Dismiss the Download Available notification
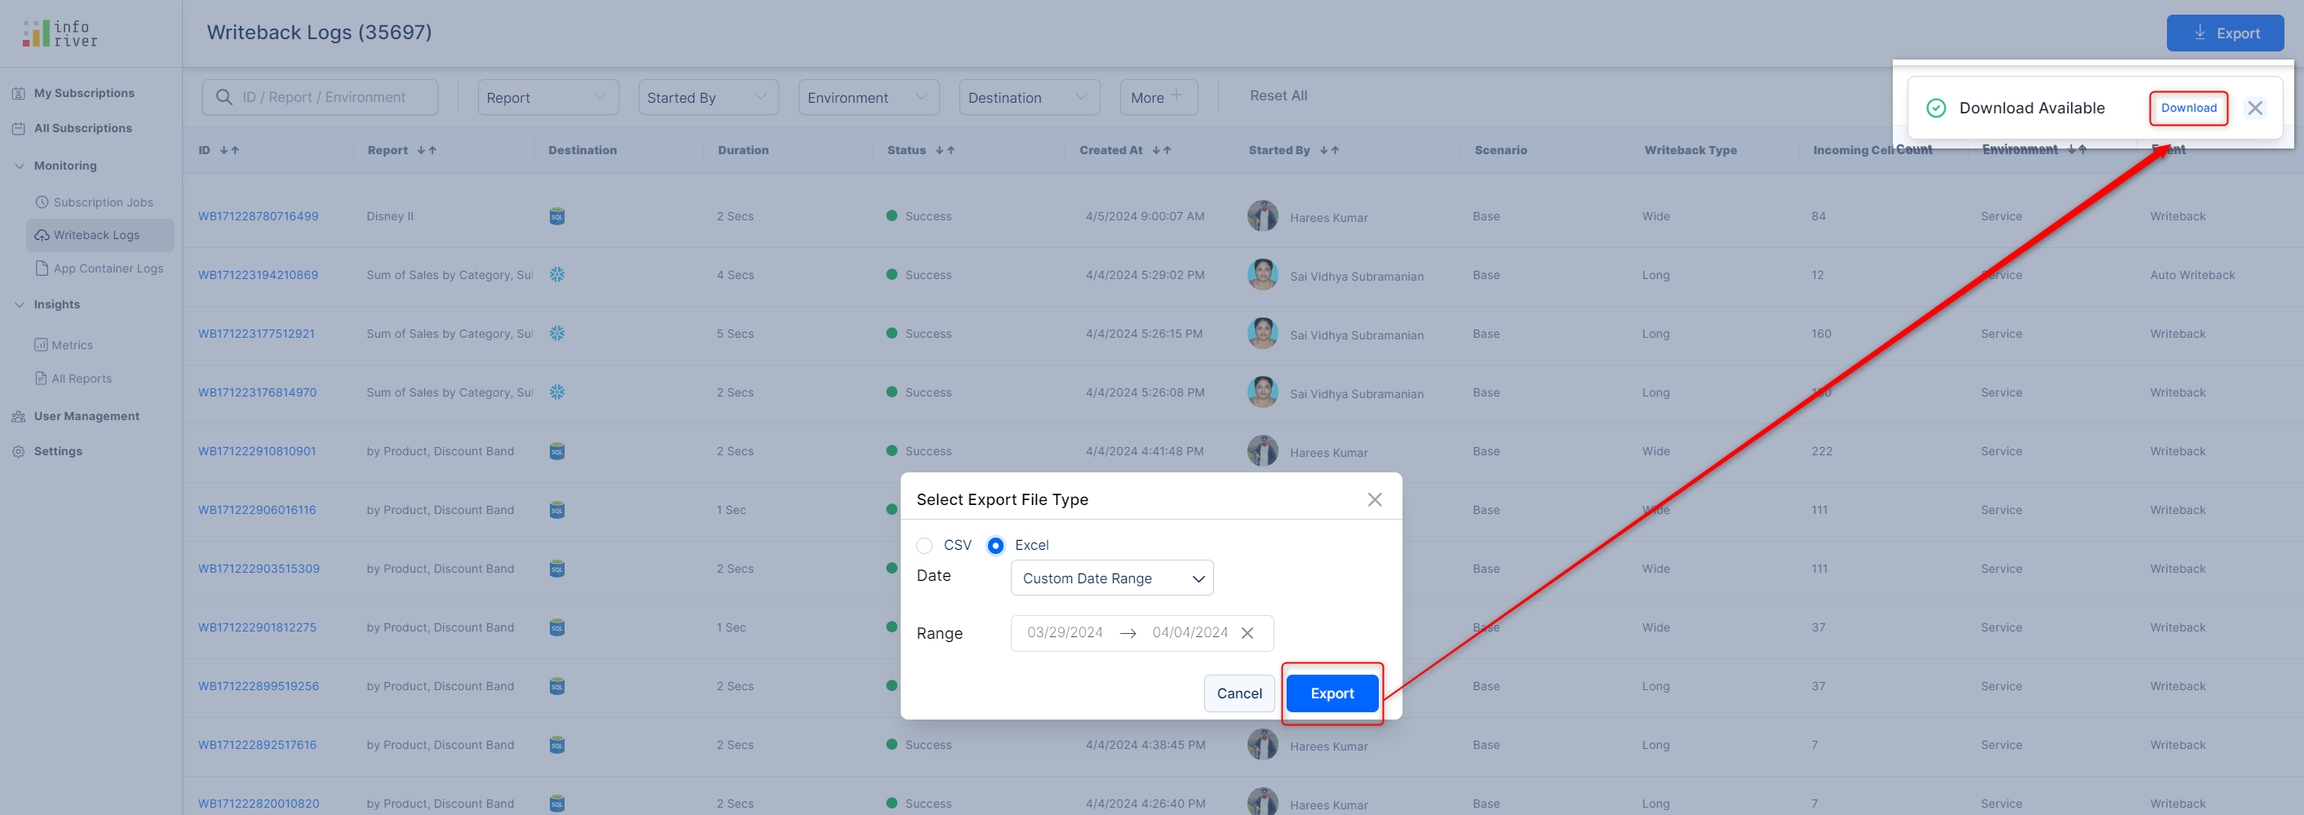Image resolution: width=2304 pixels, height=815 pixels. pyautogui.click(x=2254, y=108)
